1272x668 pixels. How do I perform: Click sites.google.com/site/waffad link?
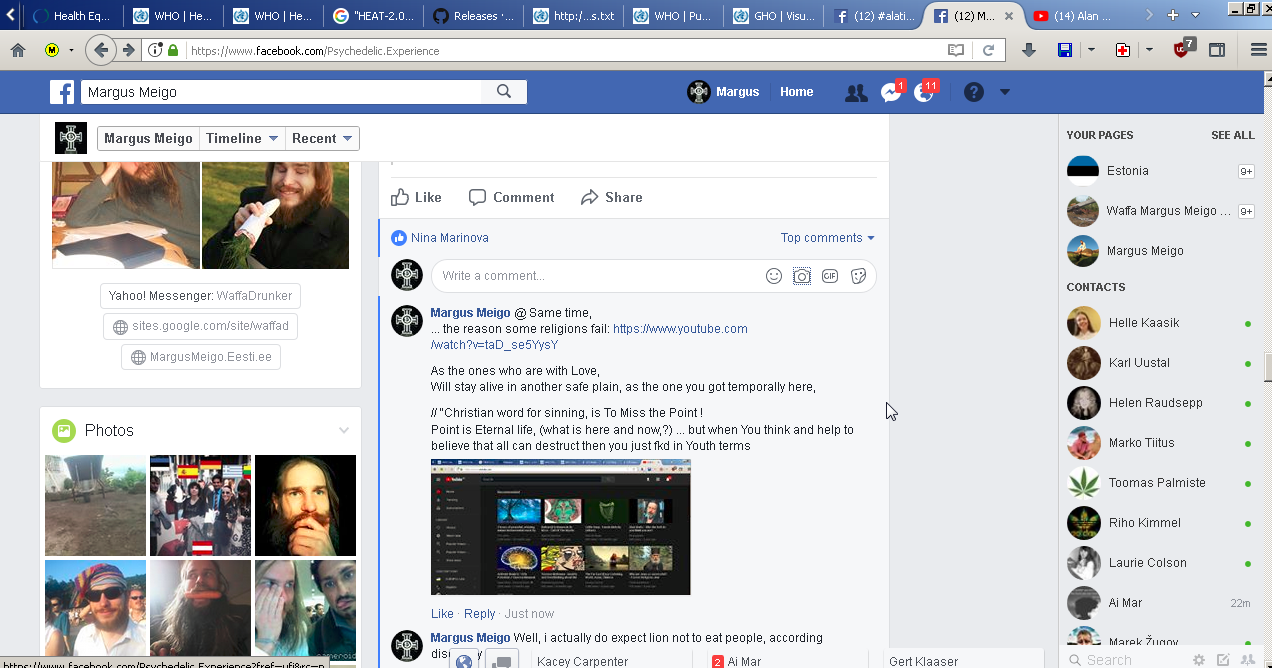pyautogui.click(x=200, y=327)
